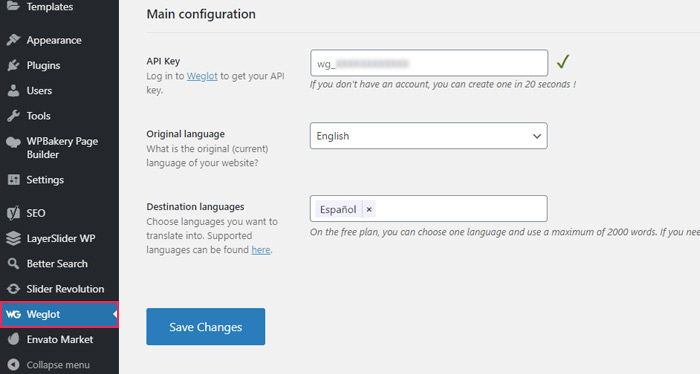
Task: Click Collapse menu text
Action: point(58,365)
